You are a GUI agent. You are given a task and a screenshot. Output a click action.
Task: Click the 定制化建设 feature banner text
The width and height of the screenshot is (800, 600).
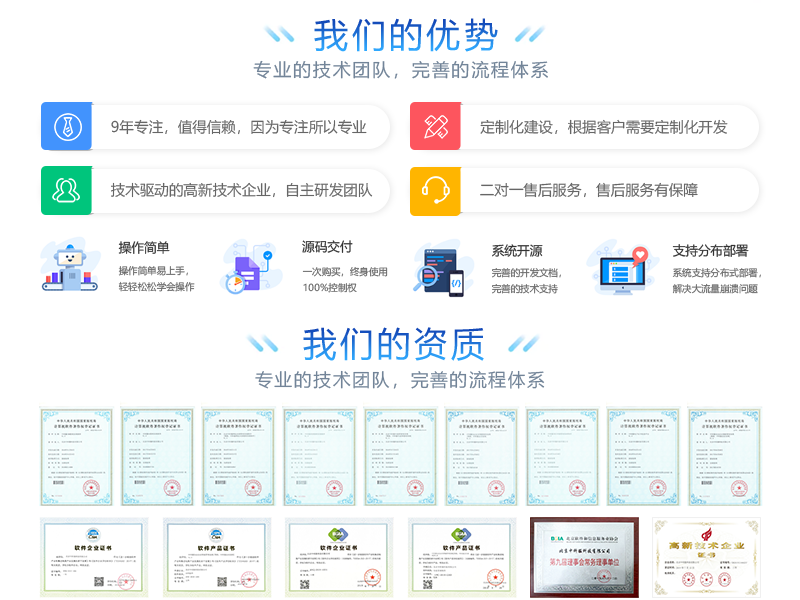(604, 127)
